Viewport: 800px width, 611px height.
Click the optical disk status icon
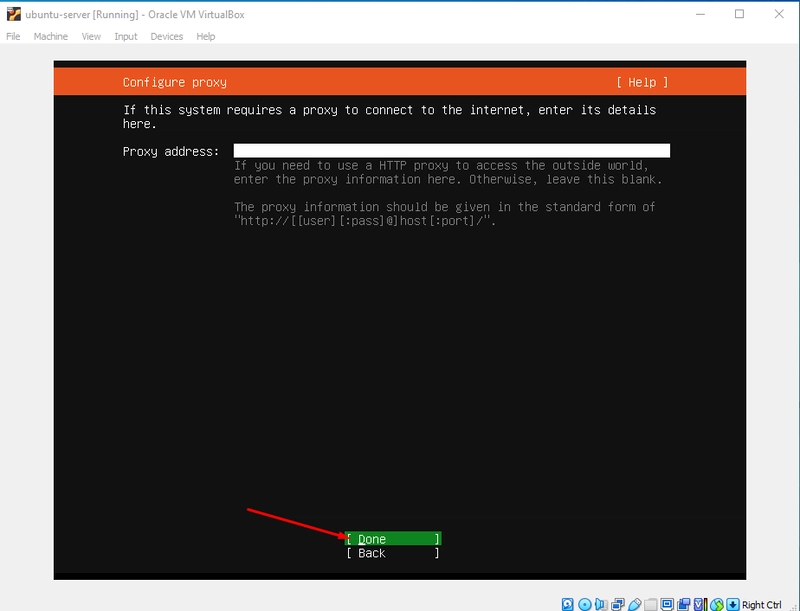tap(585, 605)
